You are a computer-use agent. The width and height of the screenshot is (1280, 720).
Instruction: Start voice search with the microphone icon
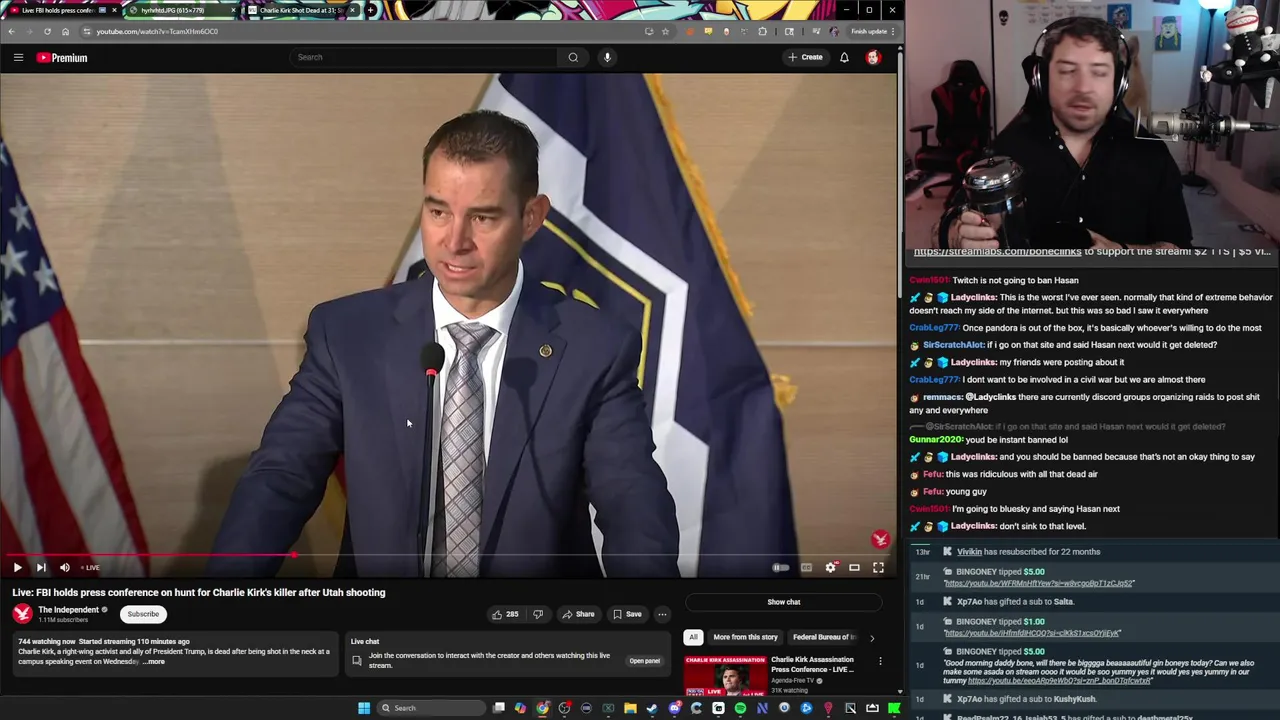(607, 57)
